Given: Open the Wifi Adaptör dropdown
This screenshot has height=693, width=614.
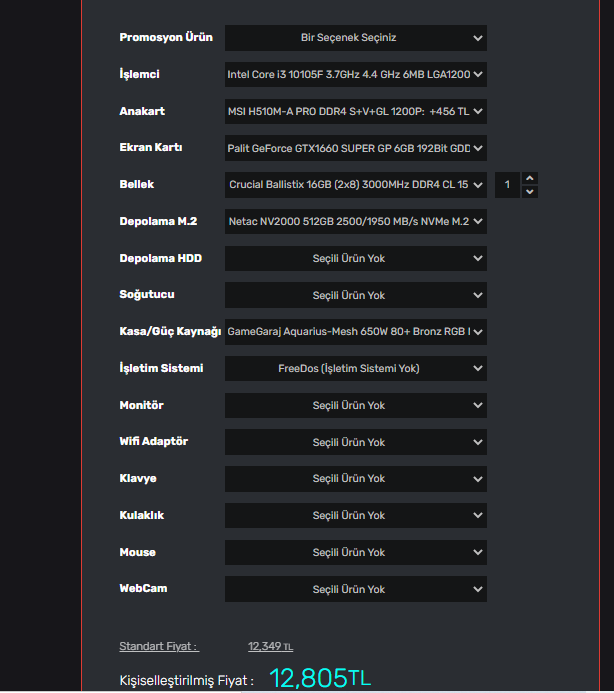Looking at the screenshot, I should point(355,442).
